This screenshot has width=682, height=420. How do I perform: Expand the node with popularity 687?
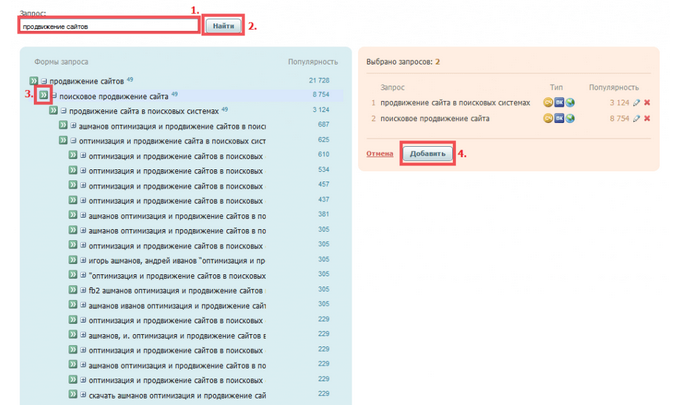(x=74, y=126)
